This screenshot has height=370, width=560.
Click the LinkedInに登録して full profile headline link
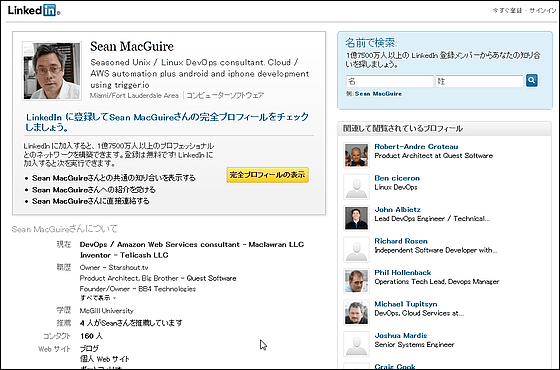coord(167,122)
